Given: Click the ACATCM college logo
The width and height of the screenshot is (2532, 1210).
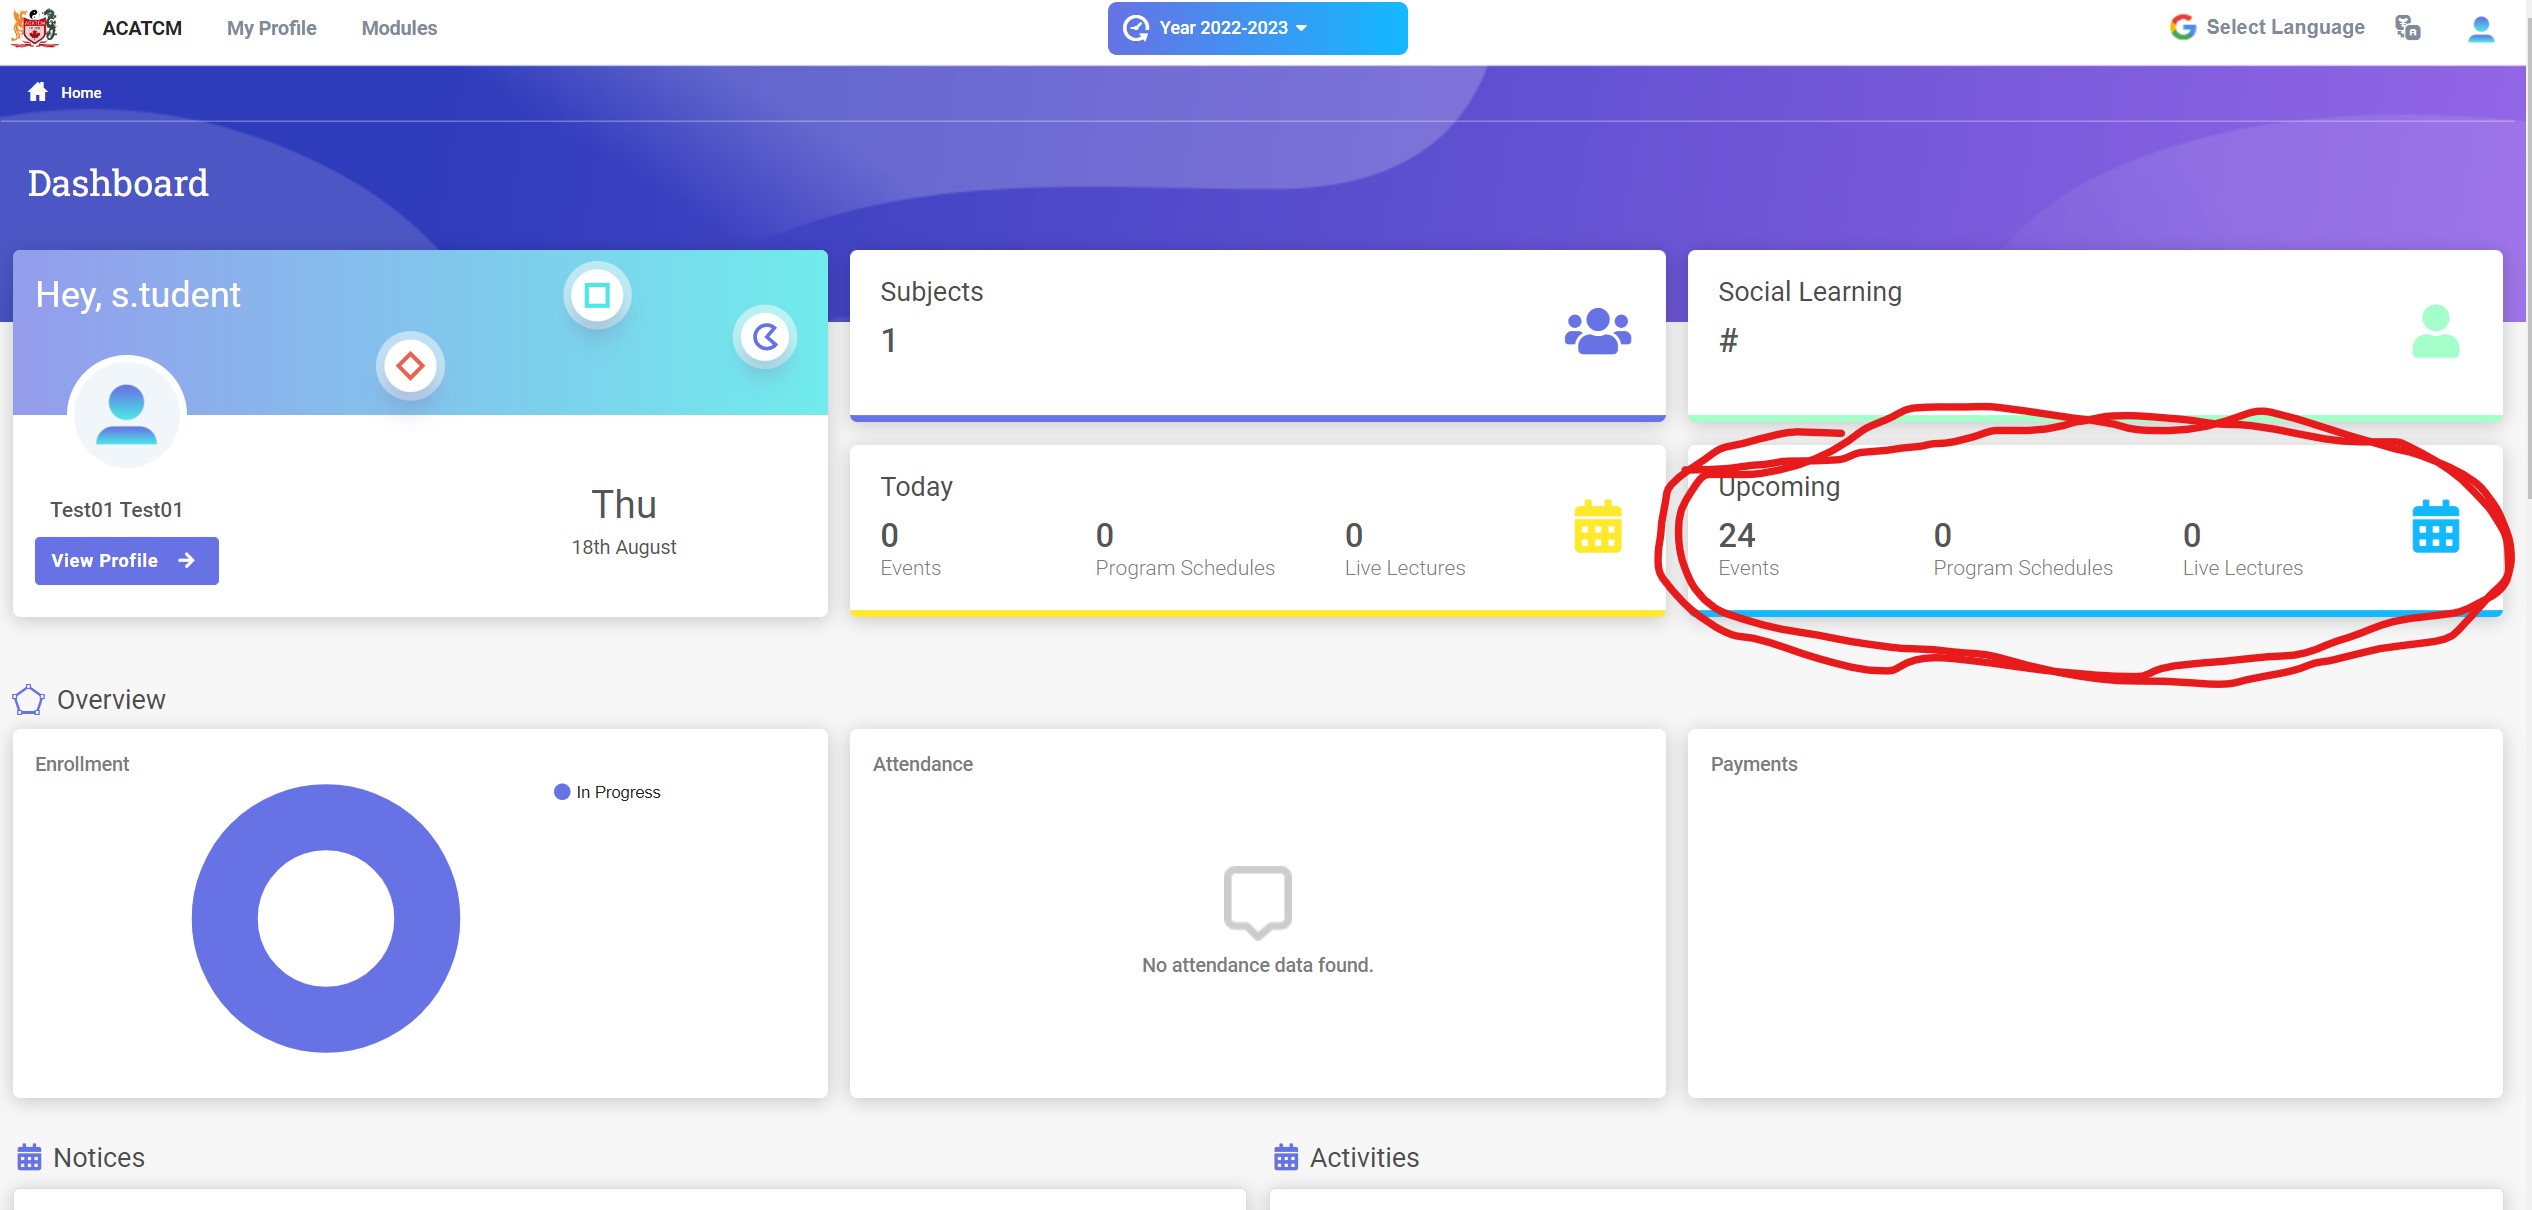Looking at the screenshot, I should [35, 27].
